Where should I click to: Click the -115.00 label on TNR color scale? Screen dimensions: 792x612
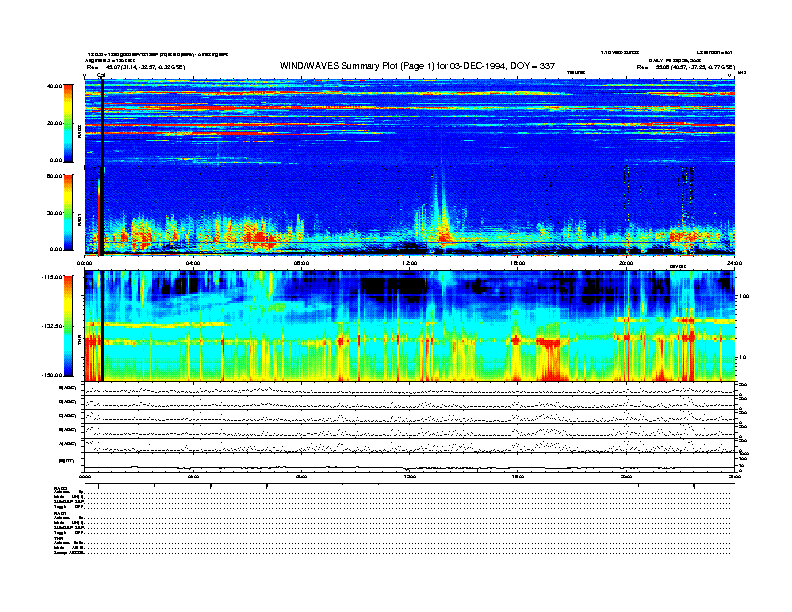(52, 277)
